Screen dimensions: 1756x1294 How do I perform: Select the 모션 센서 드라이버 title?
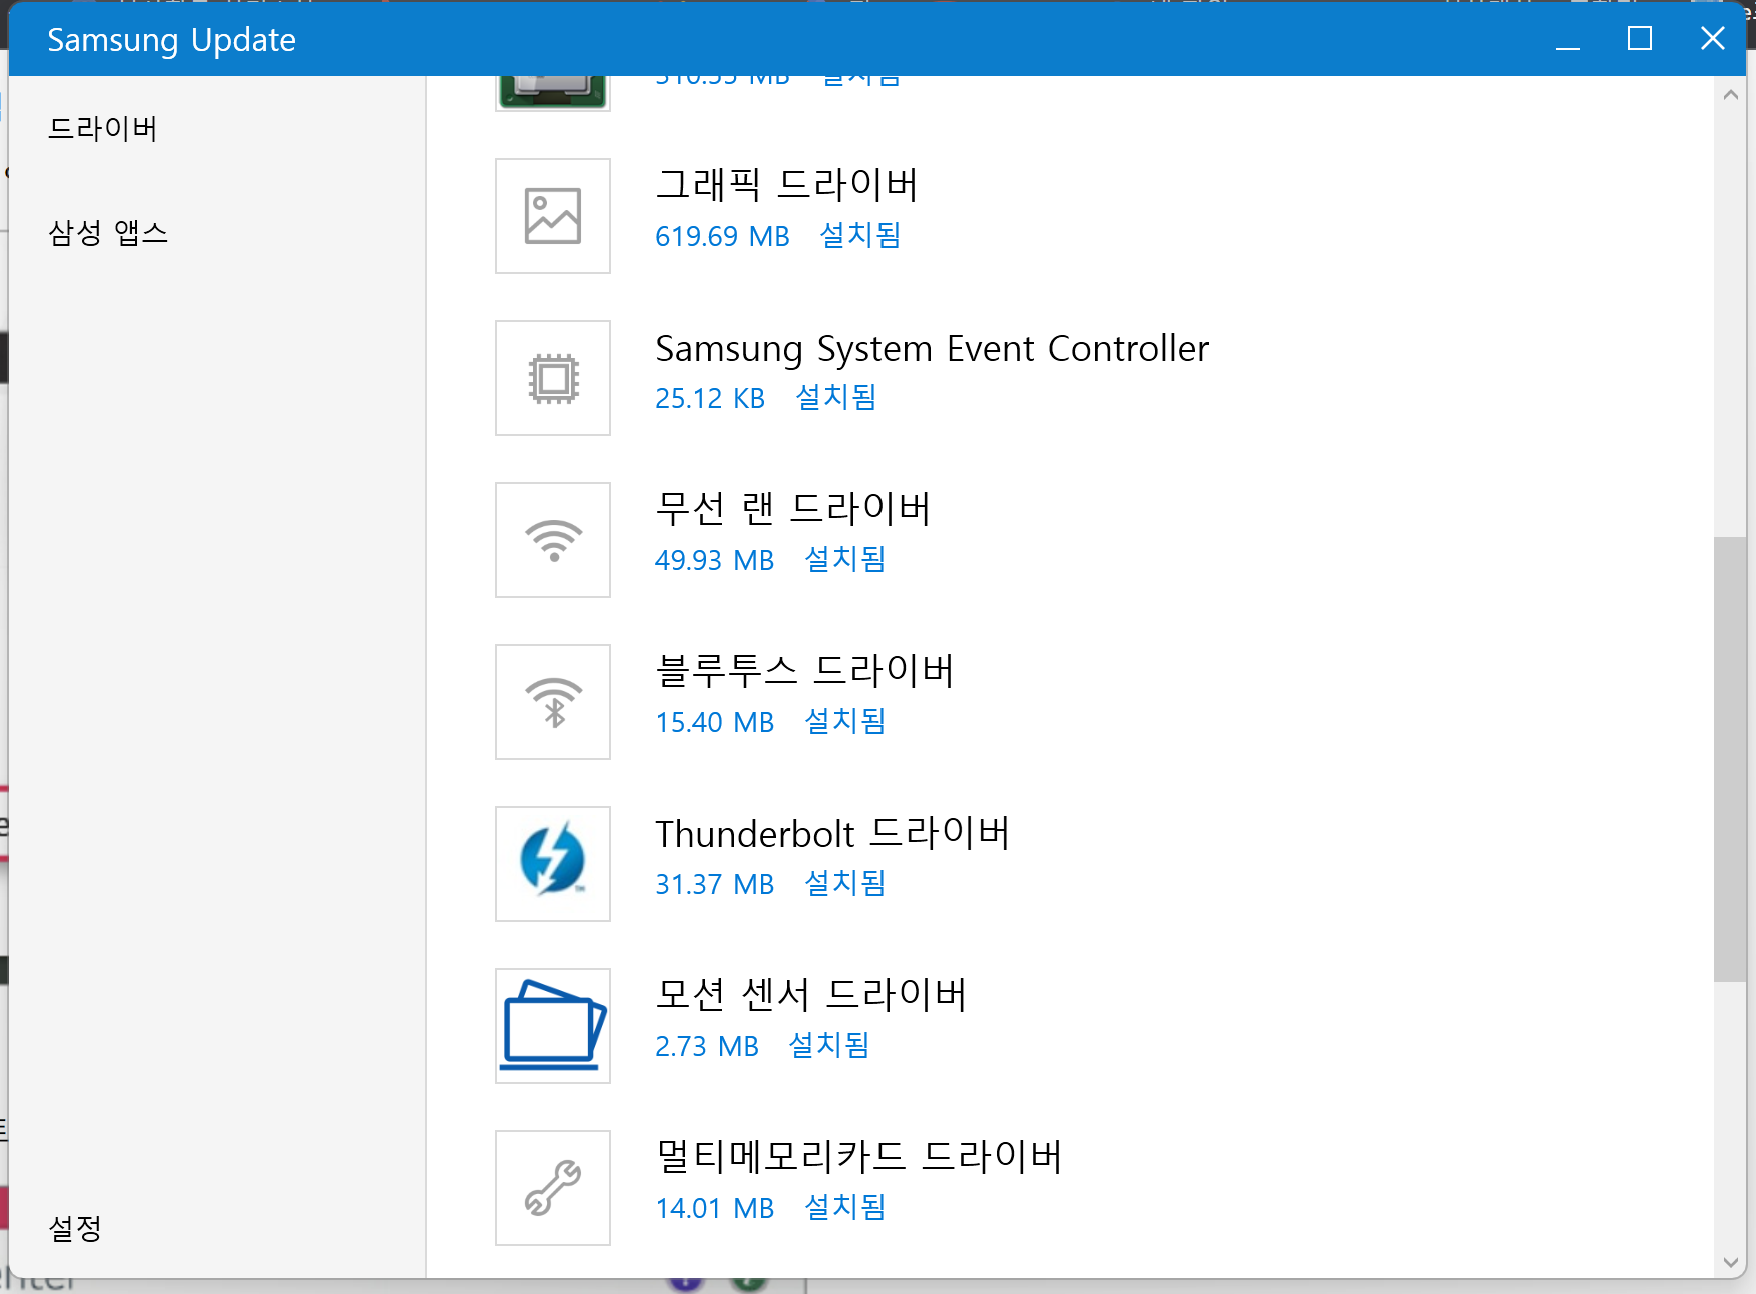(x=811, y=994)
